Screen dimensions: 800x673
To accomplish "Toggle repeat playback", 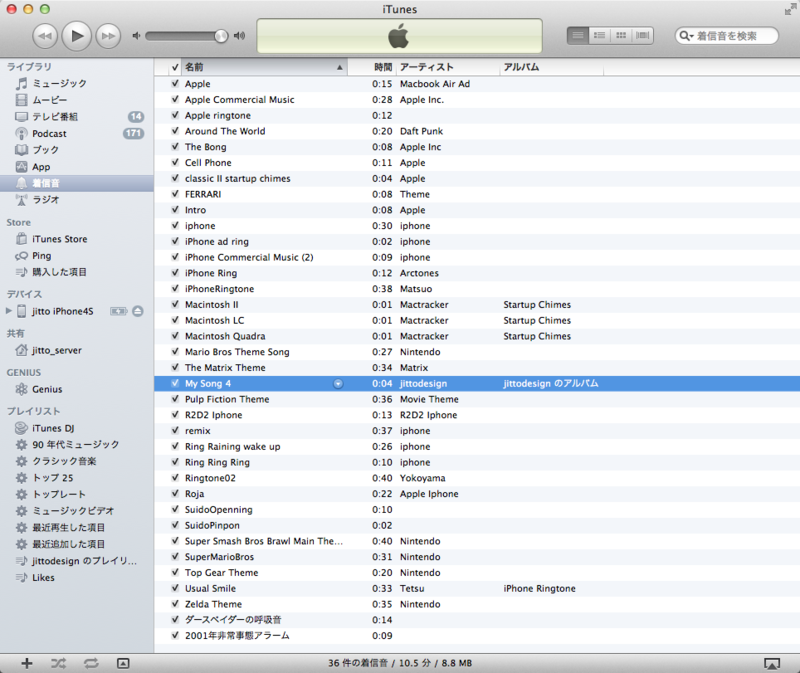I will click(x=91, y=663).
